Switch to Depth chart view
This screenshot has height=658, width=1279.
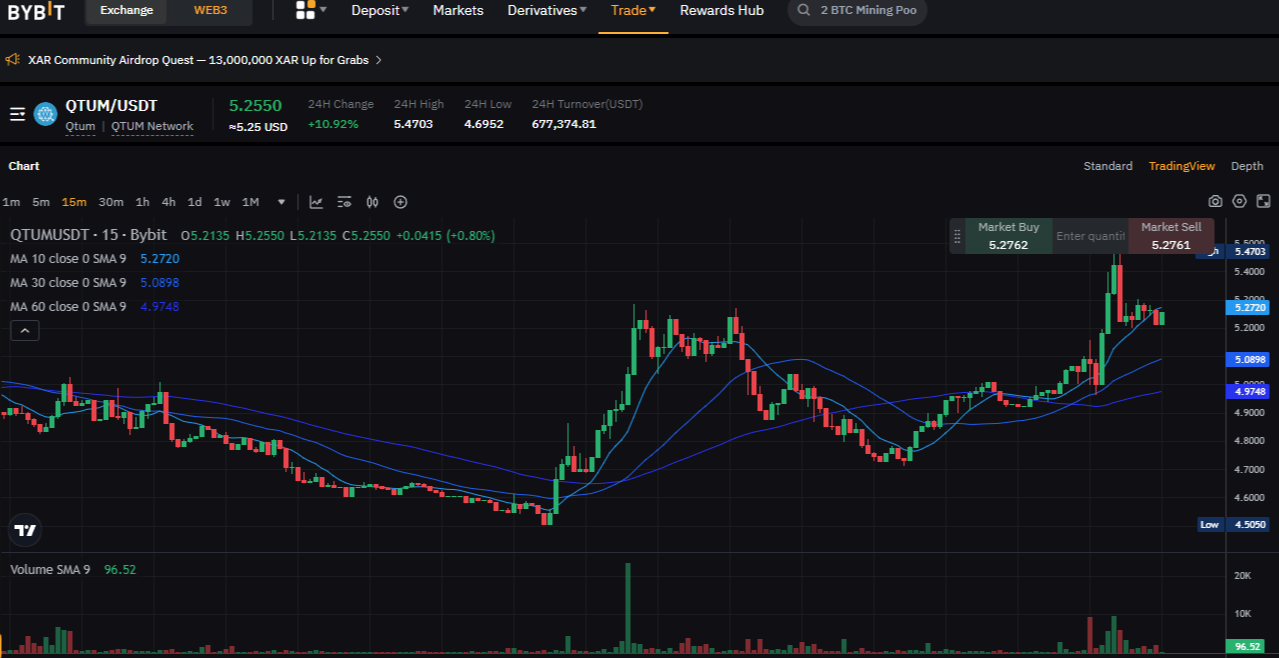coord(1247,166)
